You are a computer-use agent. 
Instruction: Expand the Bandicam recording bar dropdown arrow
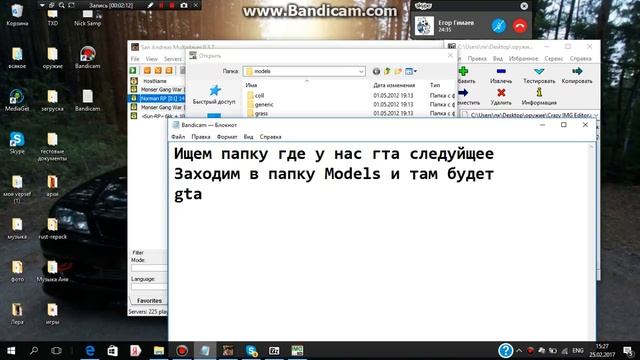point(42,5)
